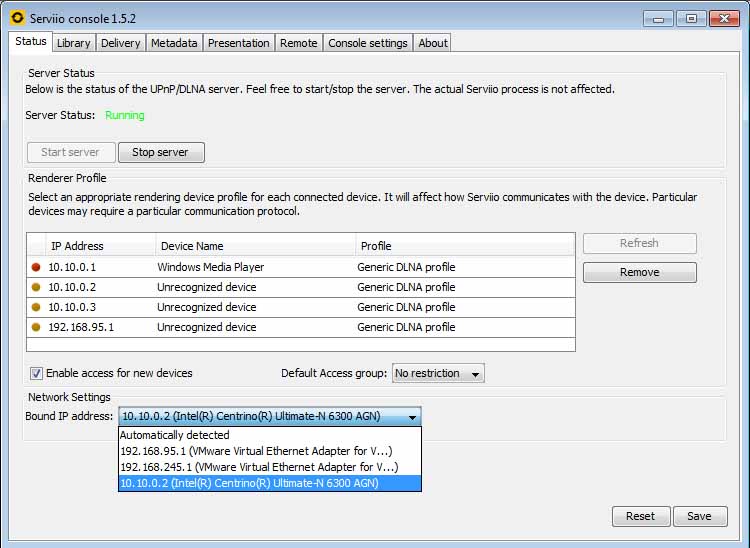Select Automatically detected in IP list

click(175, 435)
